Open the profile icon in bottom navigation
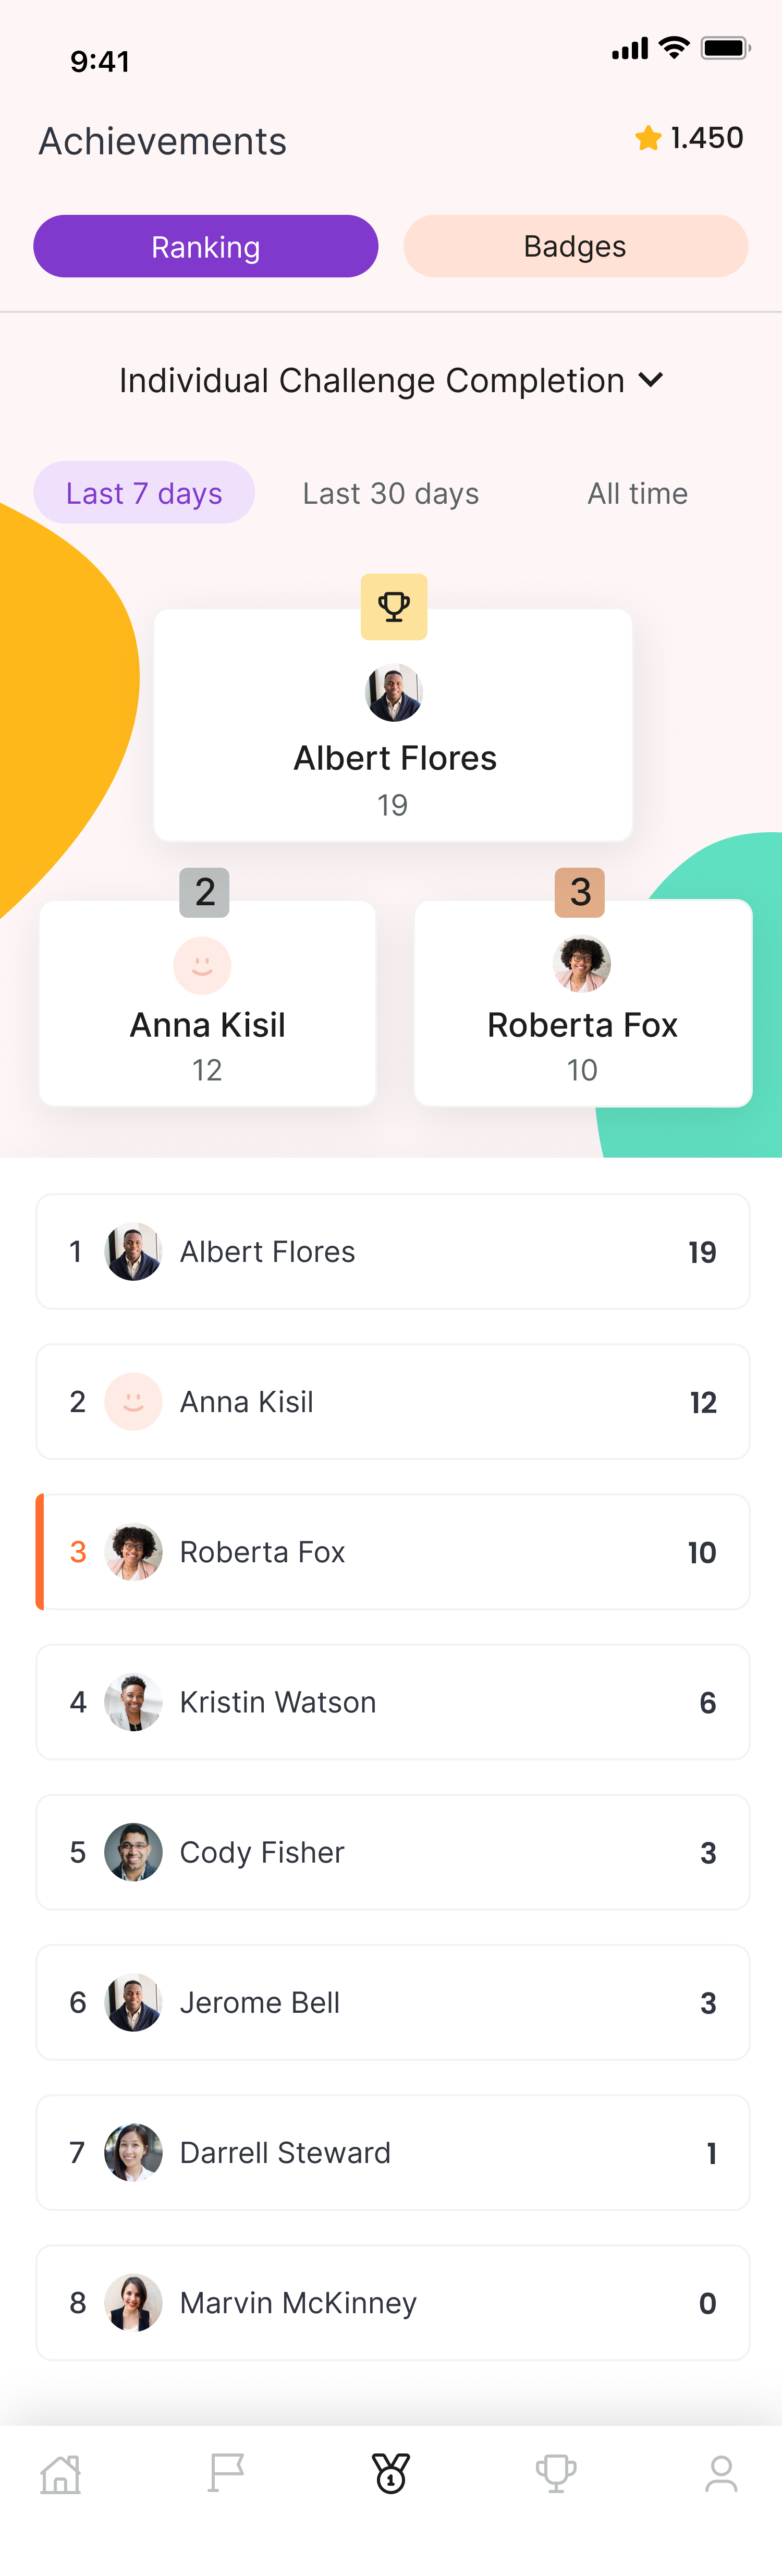 point(721,2471)
